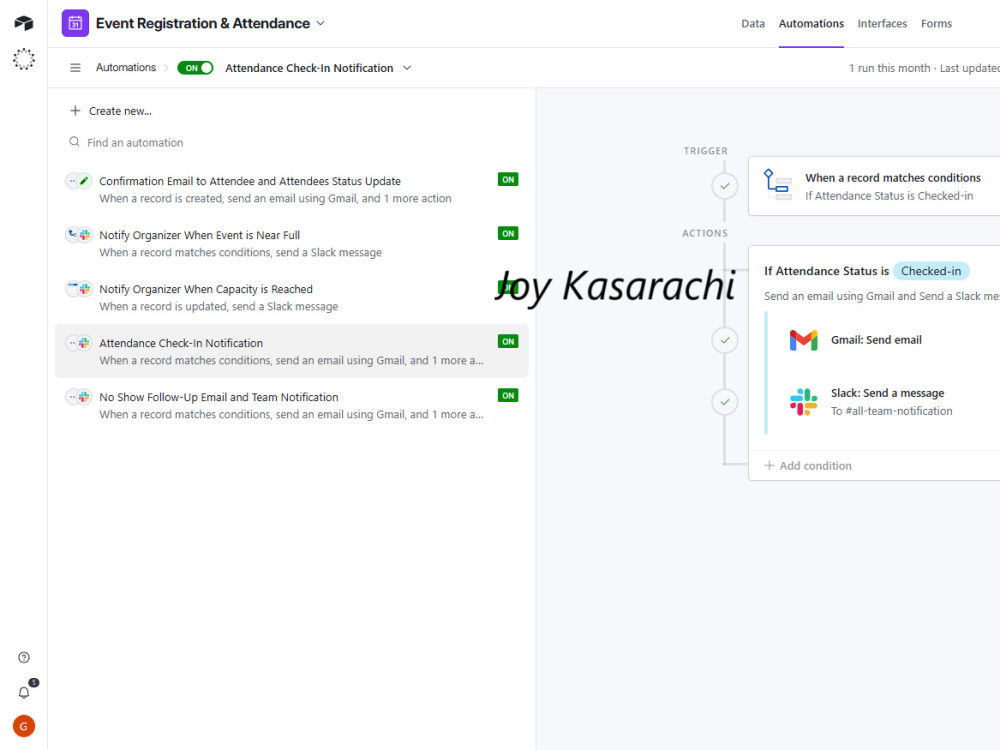This screenshot has height=750, width=1000.
Task: Switch to the Forms tab
Action: pyautogui.click(x=936, y=24)
